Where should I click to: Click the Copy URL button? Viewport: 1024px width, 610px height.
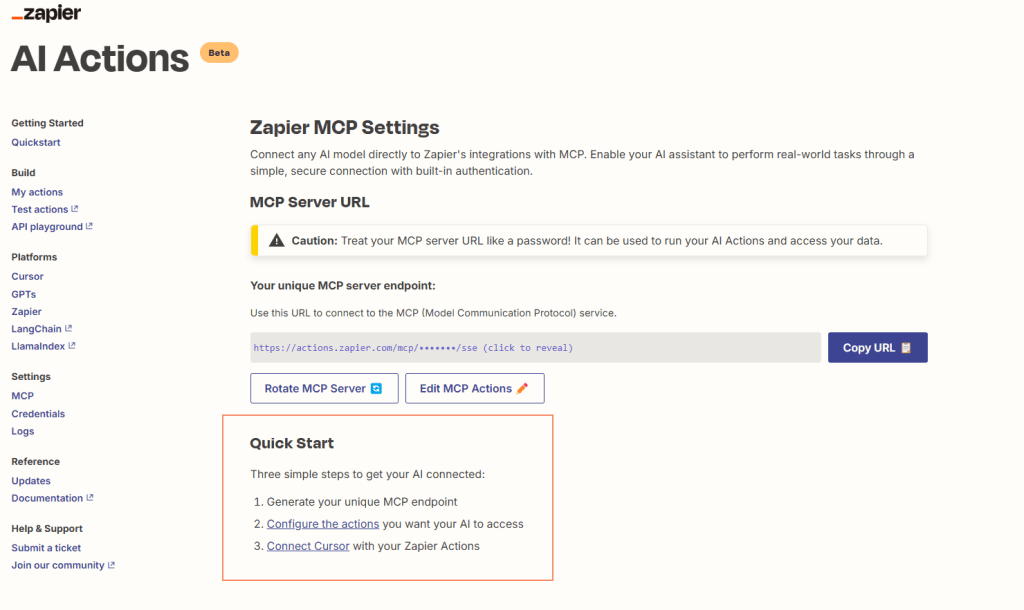877,348
